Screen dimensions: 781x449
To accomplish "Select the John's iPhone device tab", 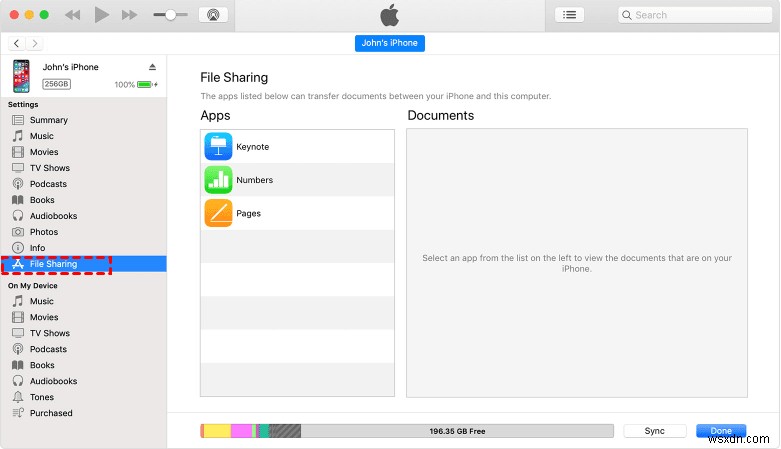I will [x=390, y=43].
